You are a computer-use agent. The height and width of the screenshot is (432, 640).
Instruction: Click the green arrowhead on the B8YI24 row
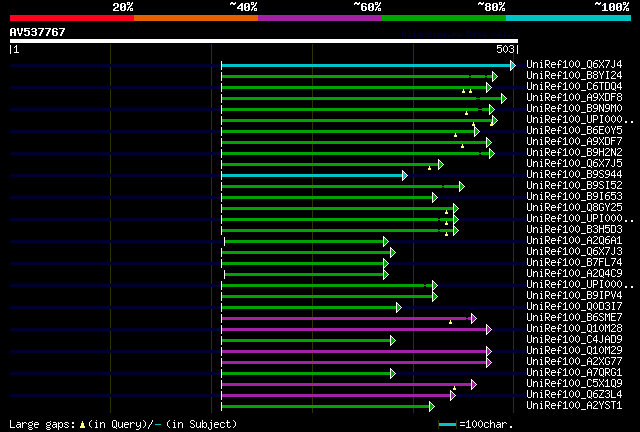[x=495, y=76]
